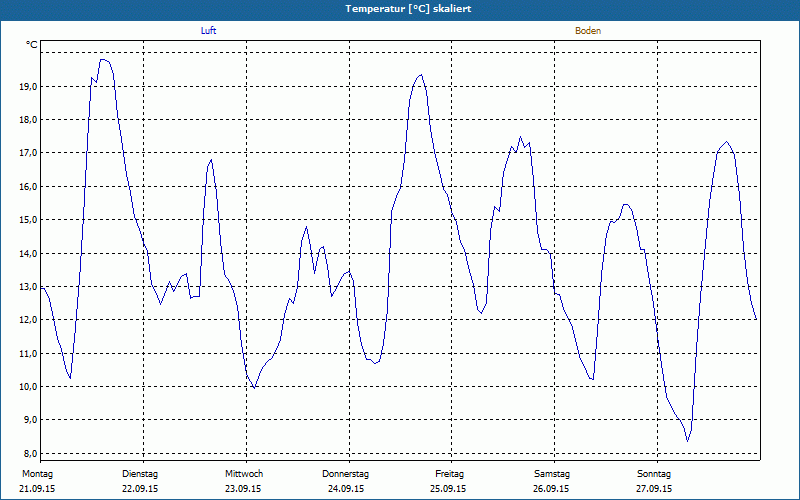
Task: Click the Tuesday peak of the curve
Action: tap(211, 160)
